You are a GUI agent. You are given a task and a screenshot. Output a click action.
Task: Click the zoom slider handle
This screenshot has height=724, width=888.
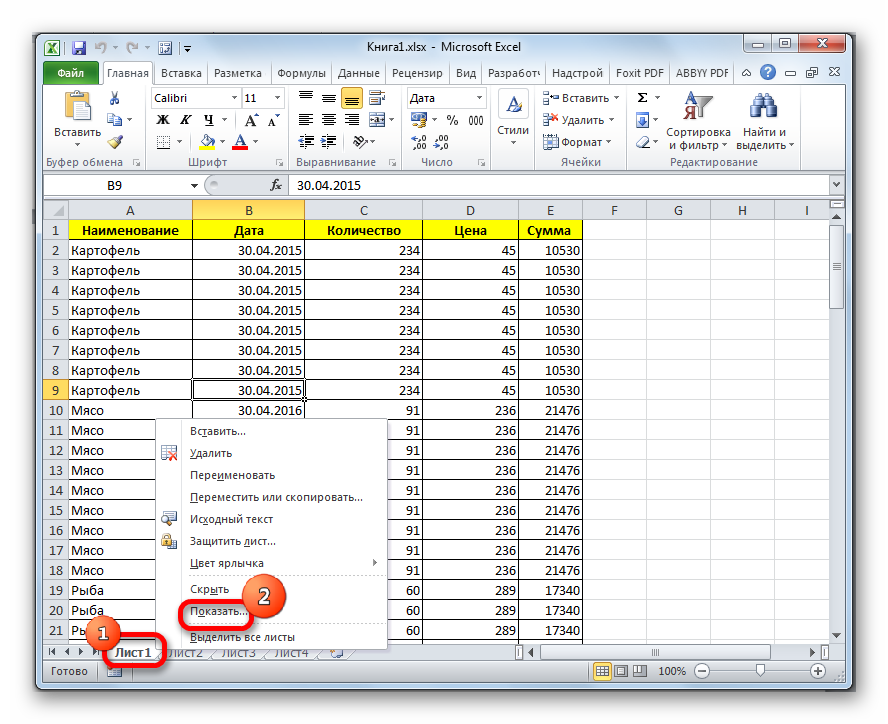coord(761,671)
